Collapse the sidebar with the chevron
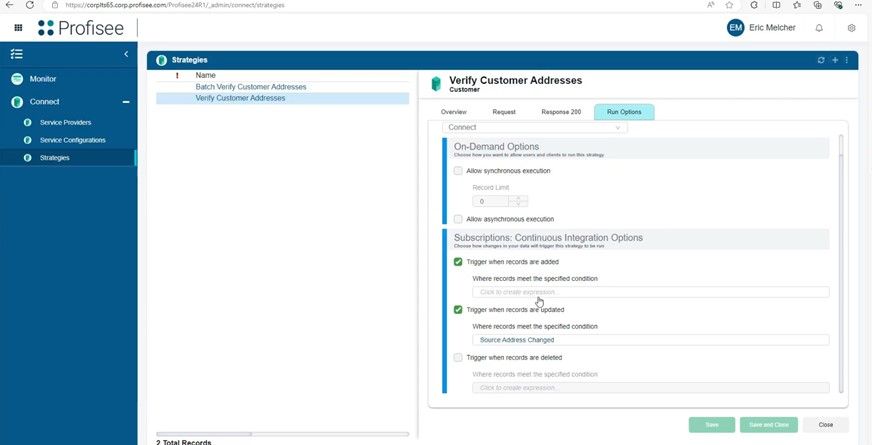The height and width of the screenshot is (445, 872). click(126, 54)
